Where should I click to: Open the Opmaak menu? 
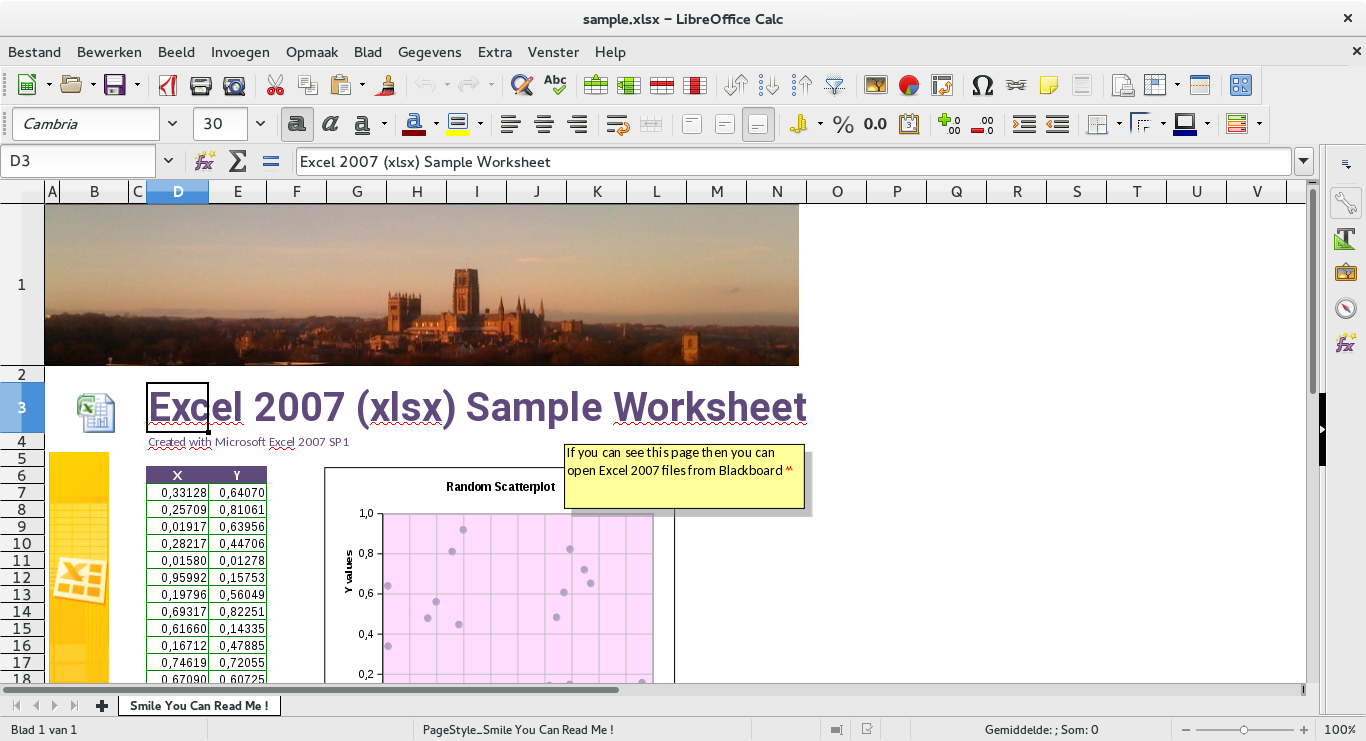(312, 52)
